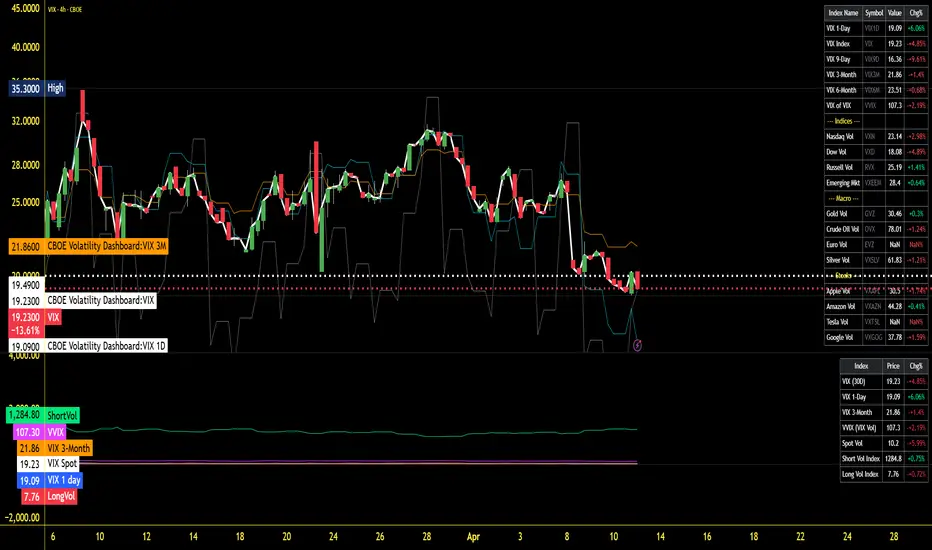Click the 'VIX · 4h · CBOE' chart title
The width and height of the screenshot is (932, 550).
(x=65, y=10)
